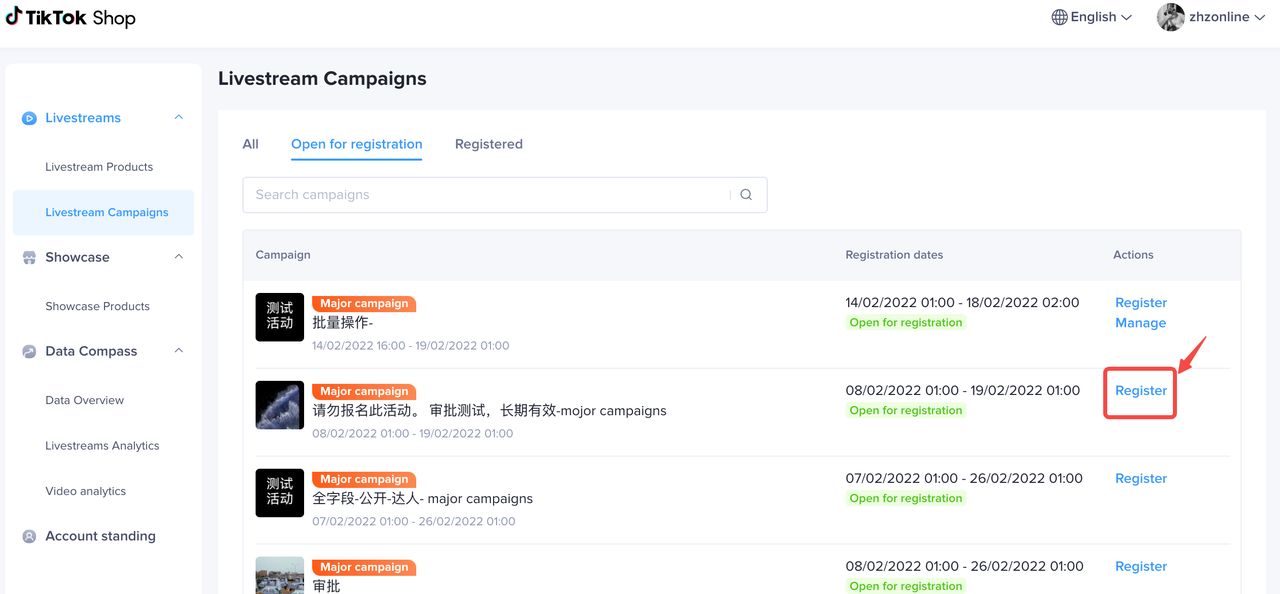Switch to the Registered tab
Viewport: 1280px width, 594px height.
pos(488,144)
